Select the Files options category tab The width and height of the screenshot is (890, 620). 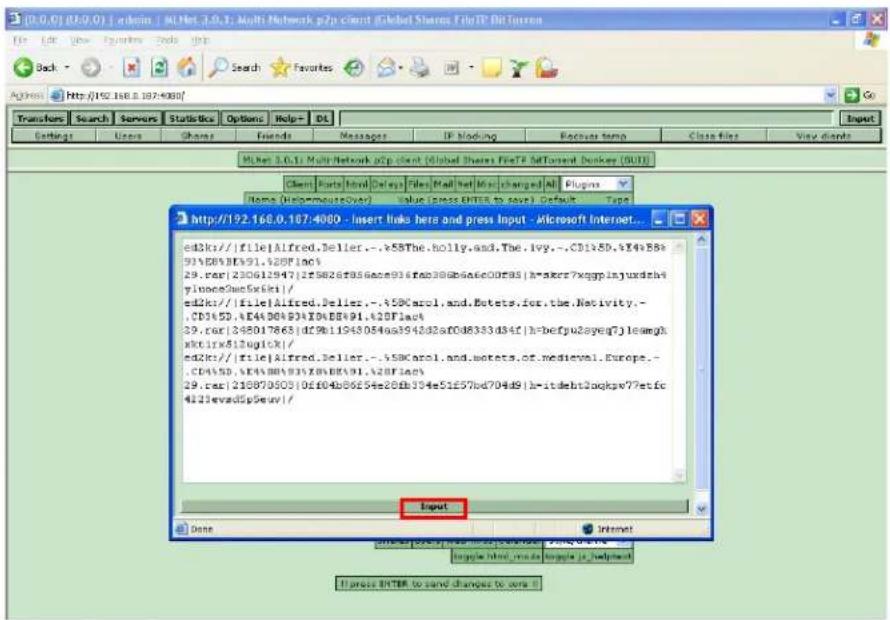tap(418, 184)
